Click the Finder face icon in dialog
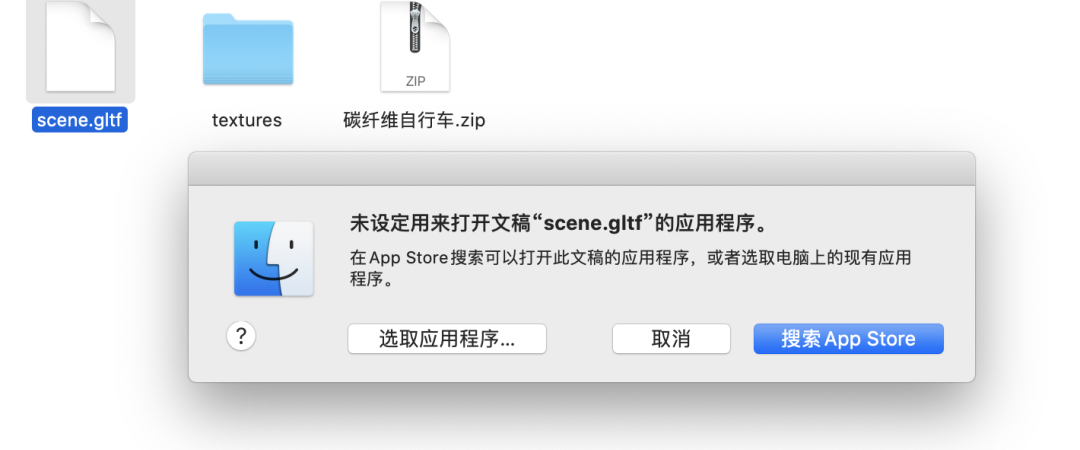This screenshot has width=1080, height=450. click(273, 258)
